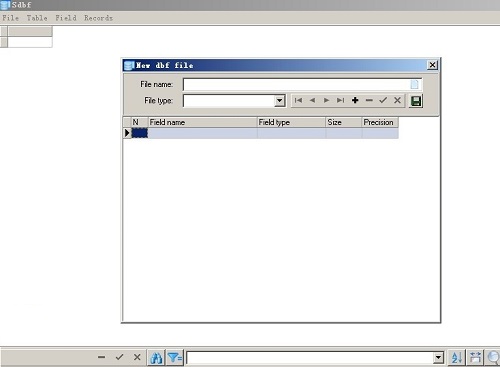The height and width of the screenshot is (367, 500).
Task: Click the column width adjust icon
Action: 475,358
